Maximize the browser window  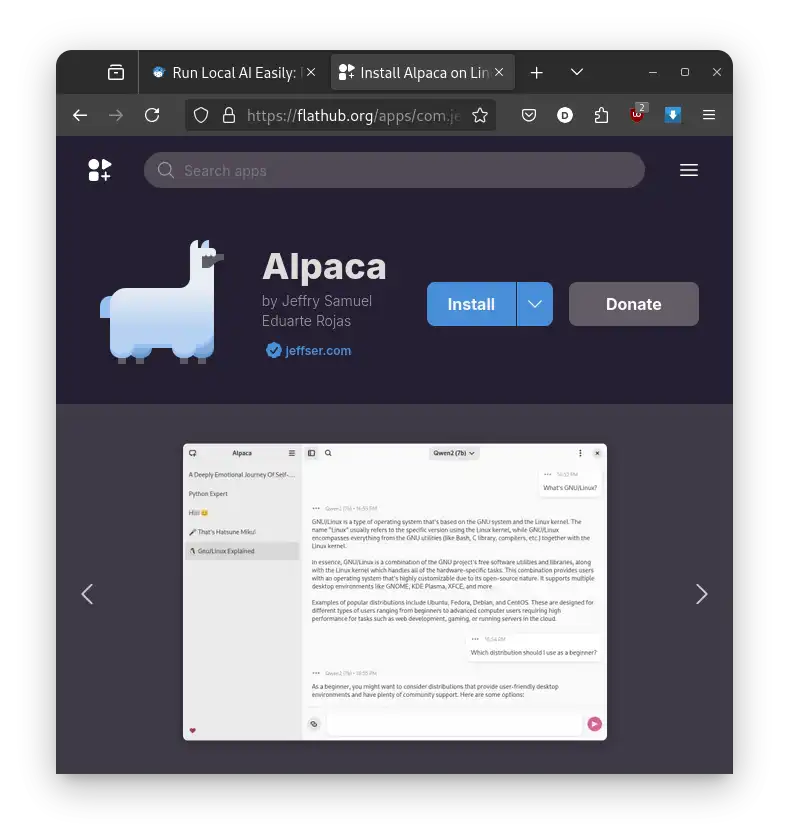click(684, 72)
